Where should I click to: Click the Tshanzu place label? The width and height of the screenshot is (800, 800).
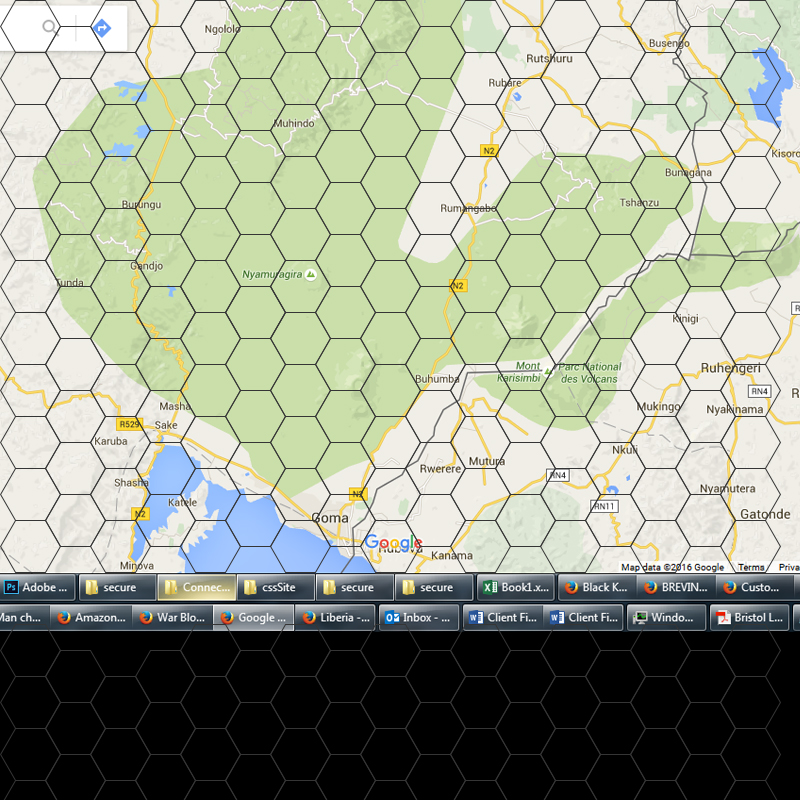(x=639, y=203)
